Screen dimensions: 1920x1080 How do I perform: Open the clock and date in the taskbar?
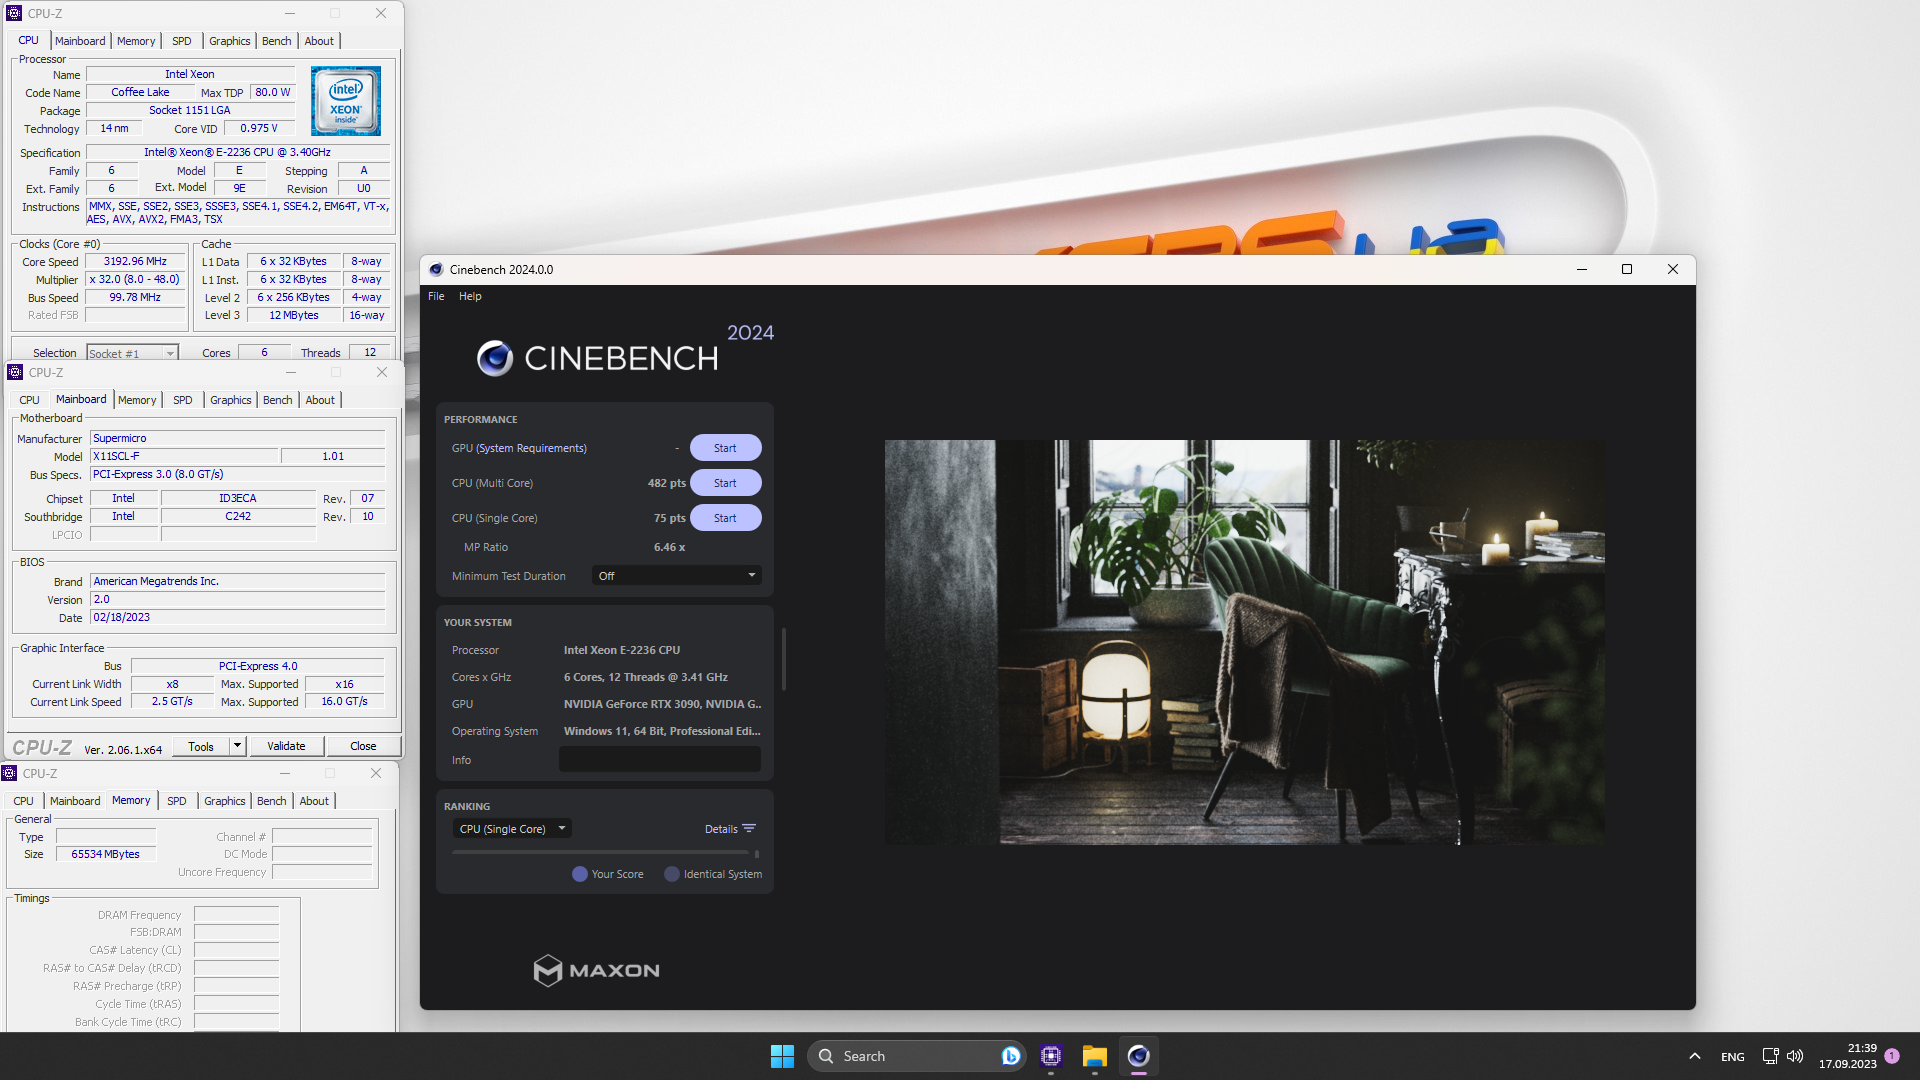[1847, 1056]
